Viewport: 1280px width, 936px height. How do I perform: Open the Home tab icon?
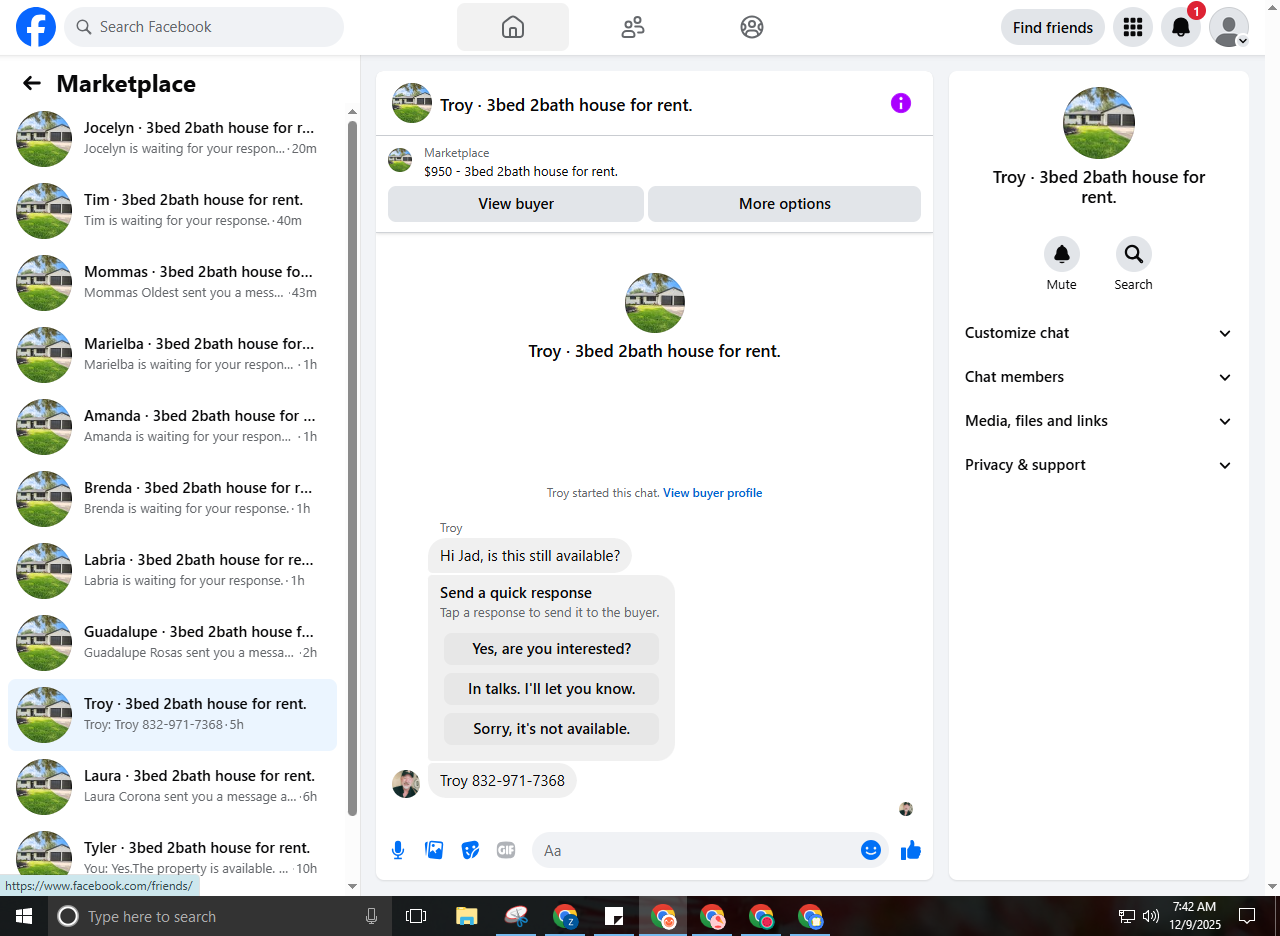513,27
